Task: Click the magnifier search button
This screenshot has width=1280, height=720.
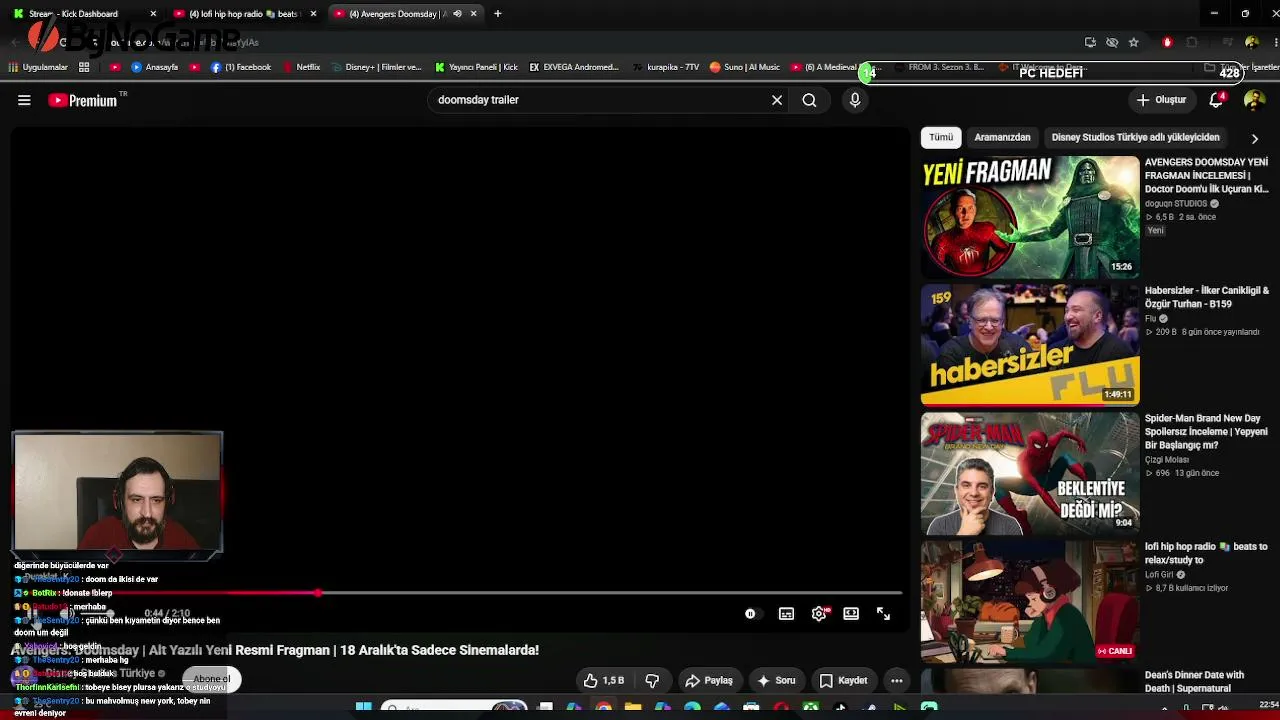Action: click(x=809, y=100)
